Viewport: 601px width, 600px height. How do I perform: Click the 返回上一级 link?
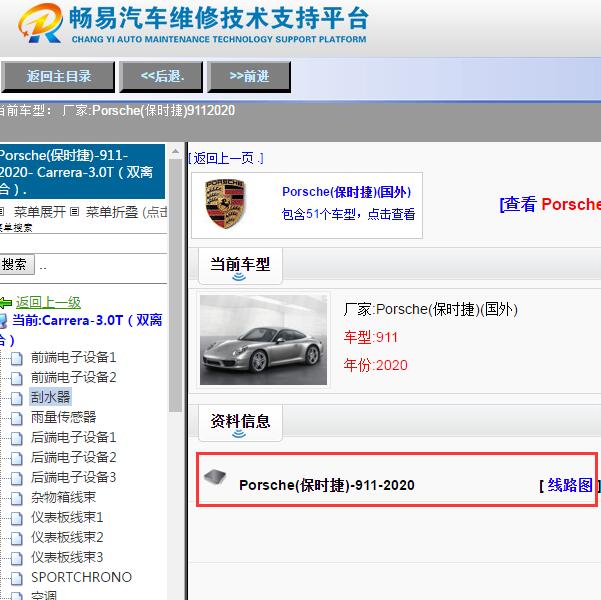pyautogui.click(x=48, y=302)
